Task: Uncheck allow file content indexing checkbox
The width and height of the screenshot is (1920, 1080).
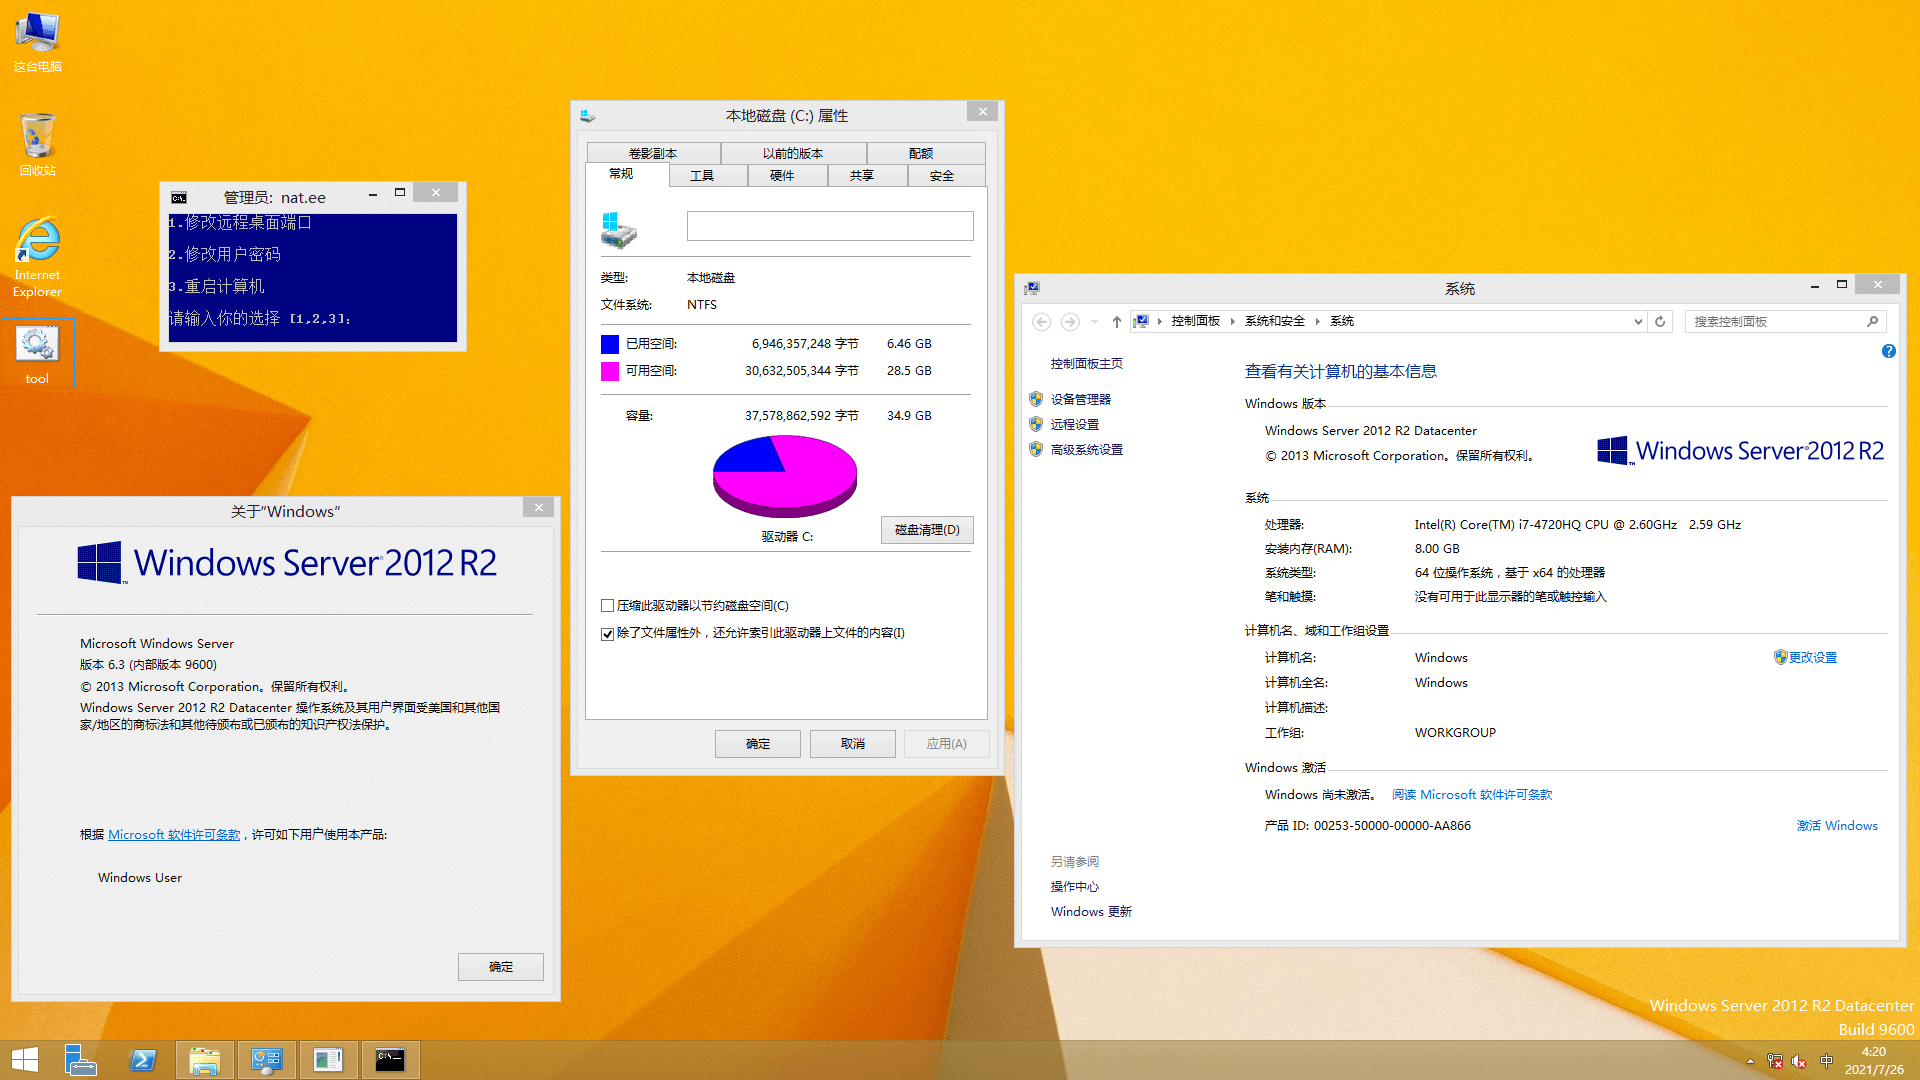Action: (607, 633)
